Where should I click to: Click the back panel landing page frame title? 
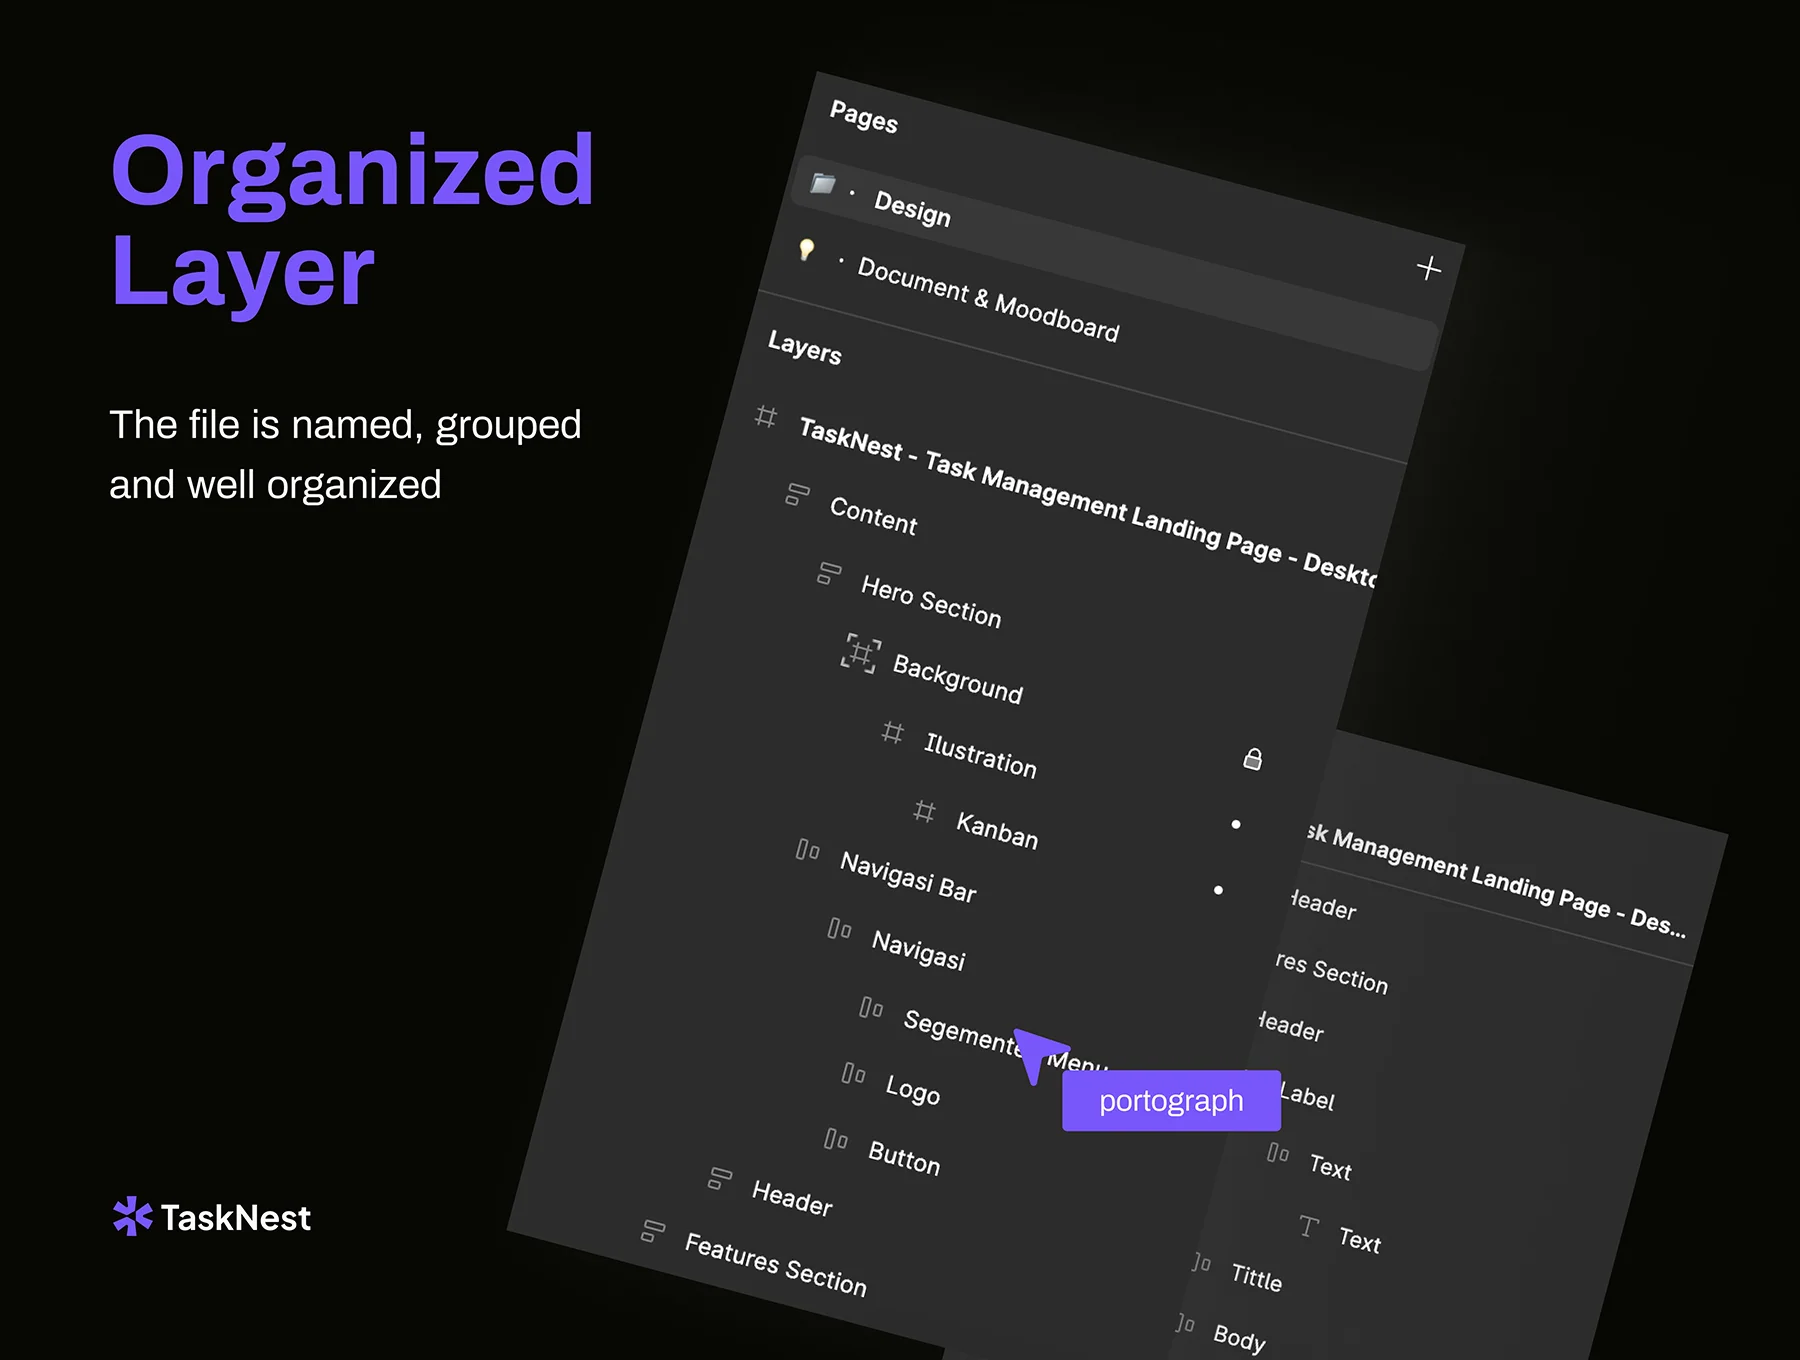click(x=1496, y=883)
